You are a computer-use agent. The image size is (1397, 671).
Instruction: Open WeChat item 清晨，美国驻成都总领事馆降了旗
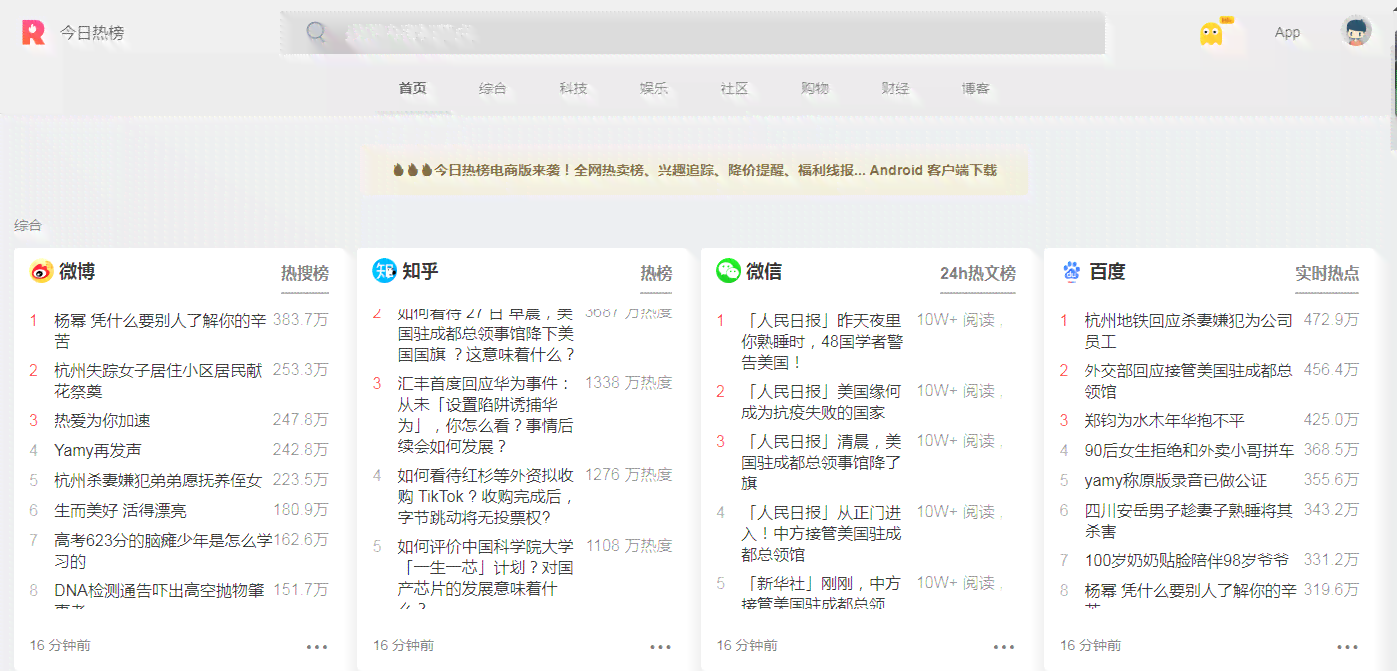pyautogui.click(x=821, y=461)
